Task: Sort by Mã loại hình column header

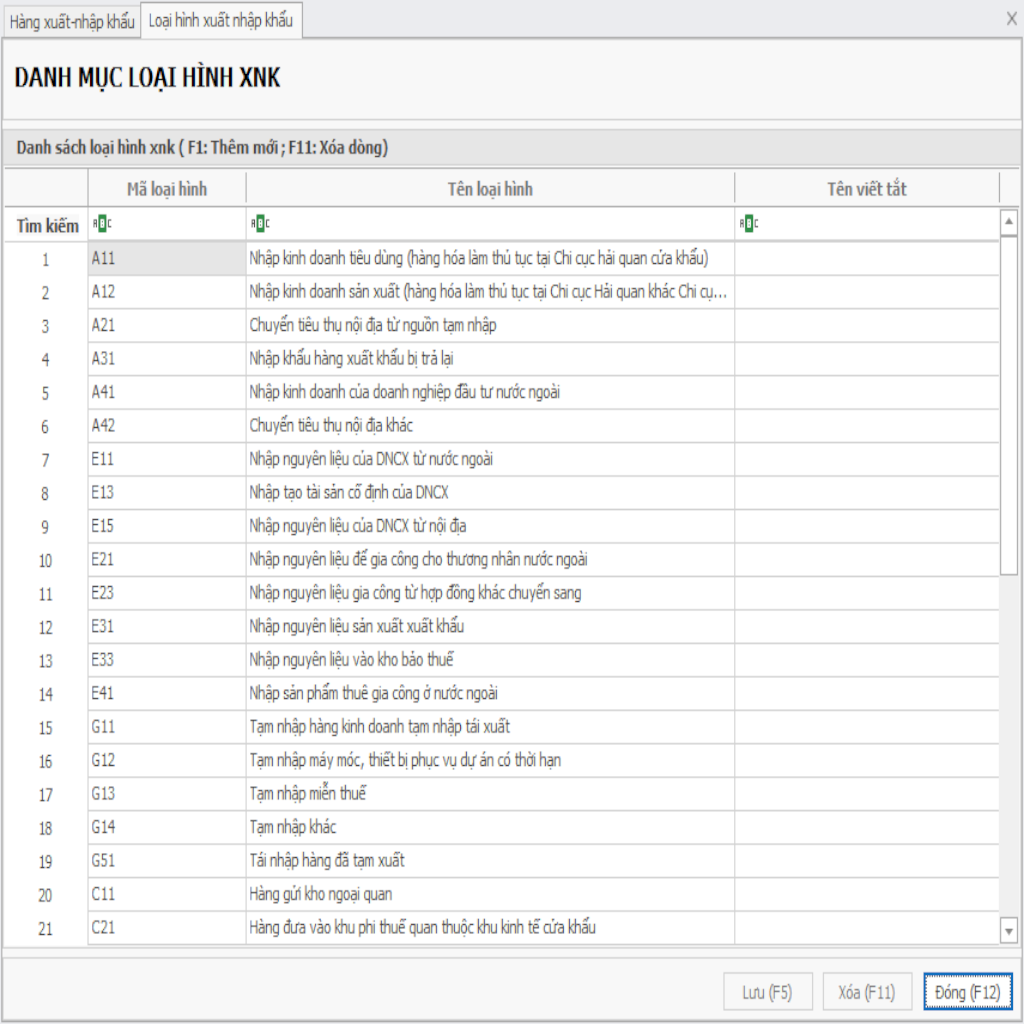Action: (x=167, y=189)
